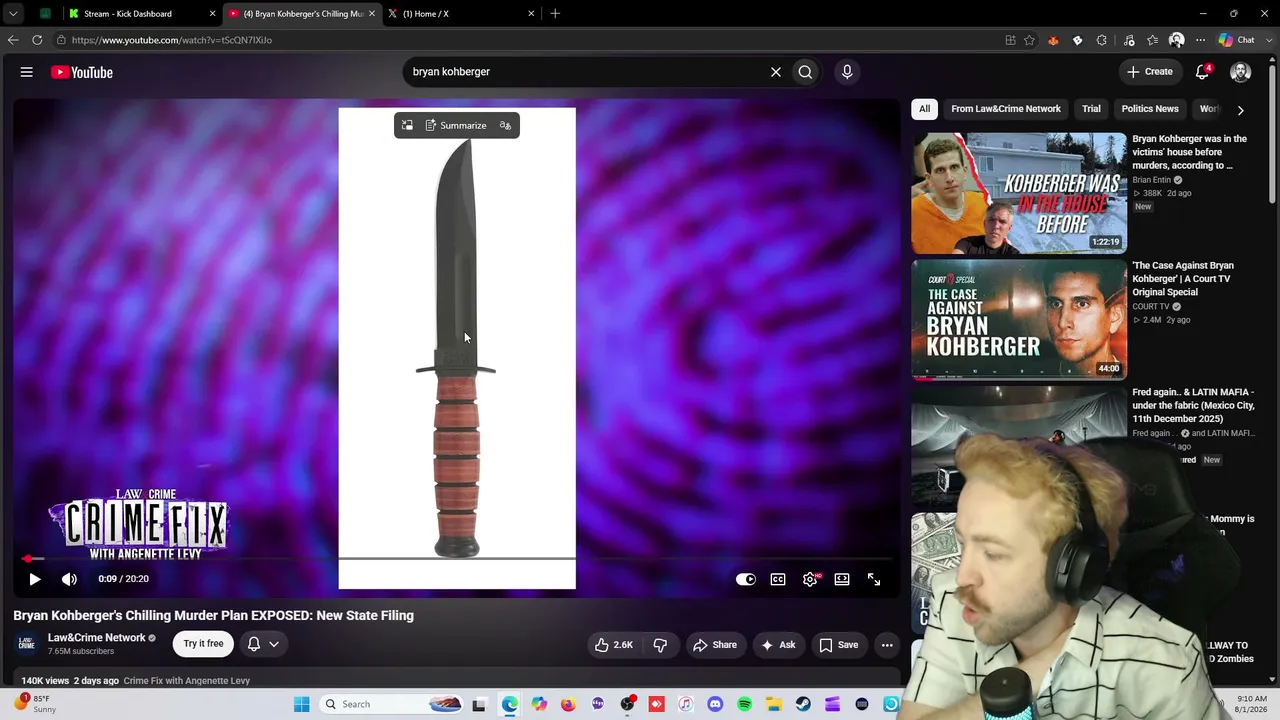Click the browser address bar URL
The image size is (1280, 720).
[x=172, y=40]
